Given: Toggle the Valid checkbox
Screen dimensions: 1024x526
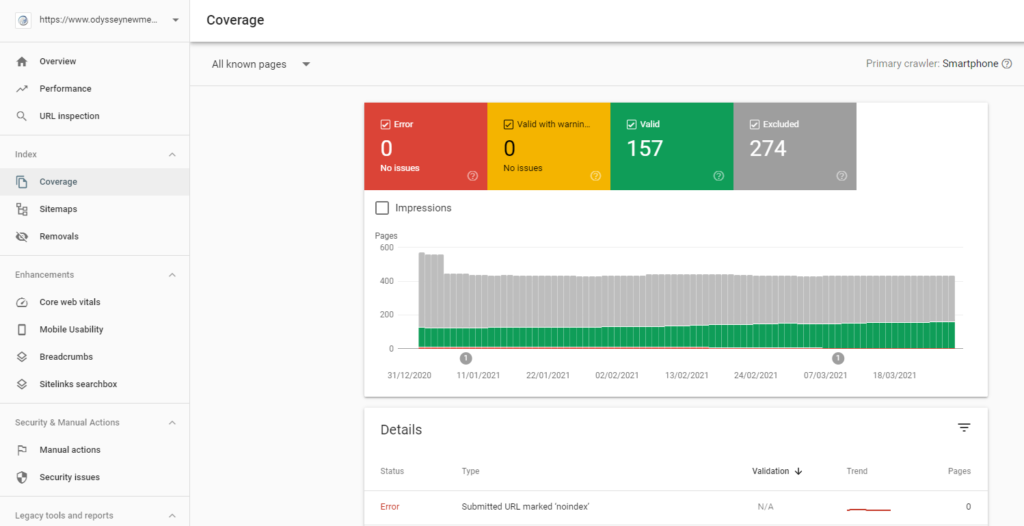Looking at the screenshot, I should [x=631, y=124].
